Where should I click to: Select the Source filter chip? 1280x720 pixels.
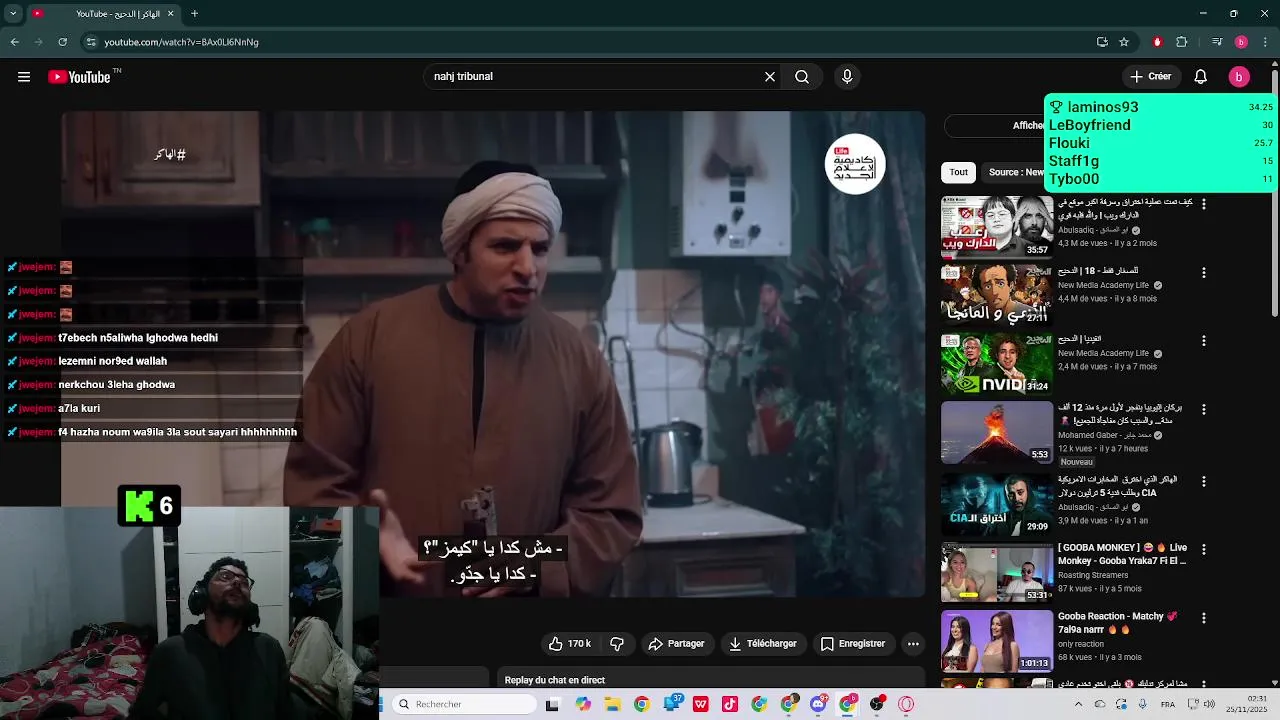click(1014, 172)
